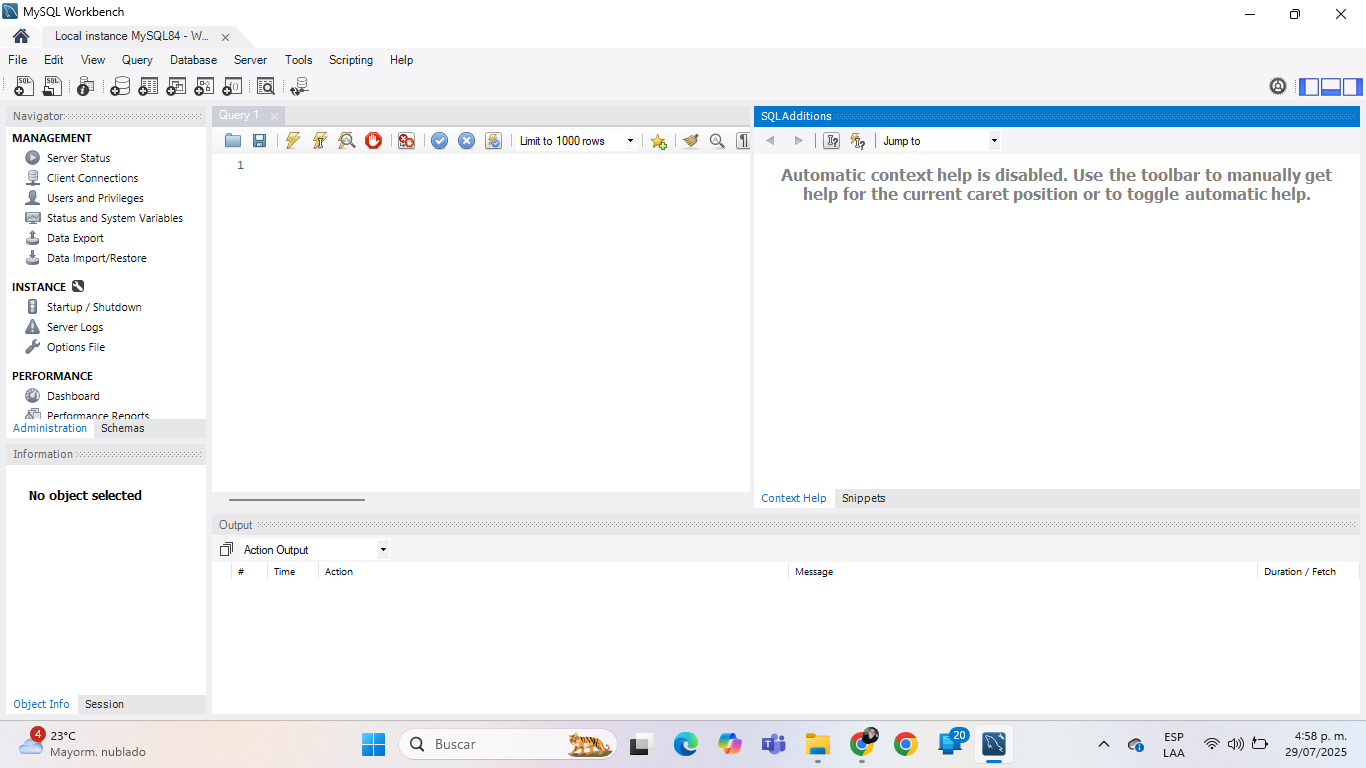Open Startup / Shutdown
1366x768 pixels.
pos(94,307)
